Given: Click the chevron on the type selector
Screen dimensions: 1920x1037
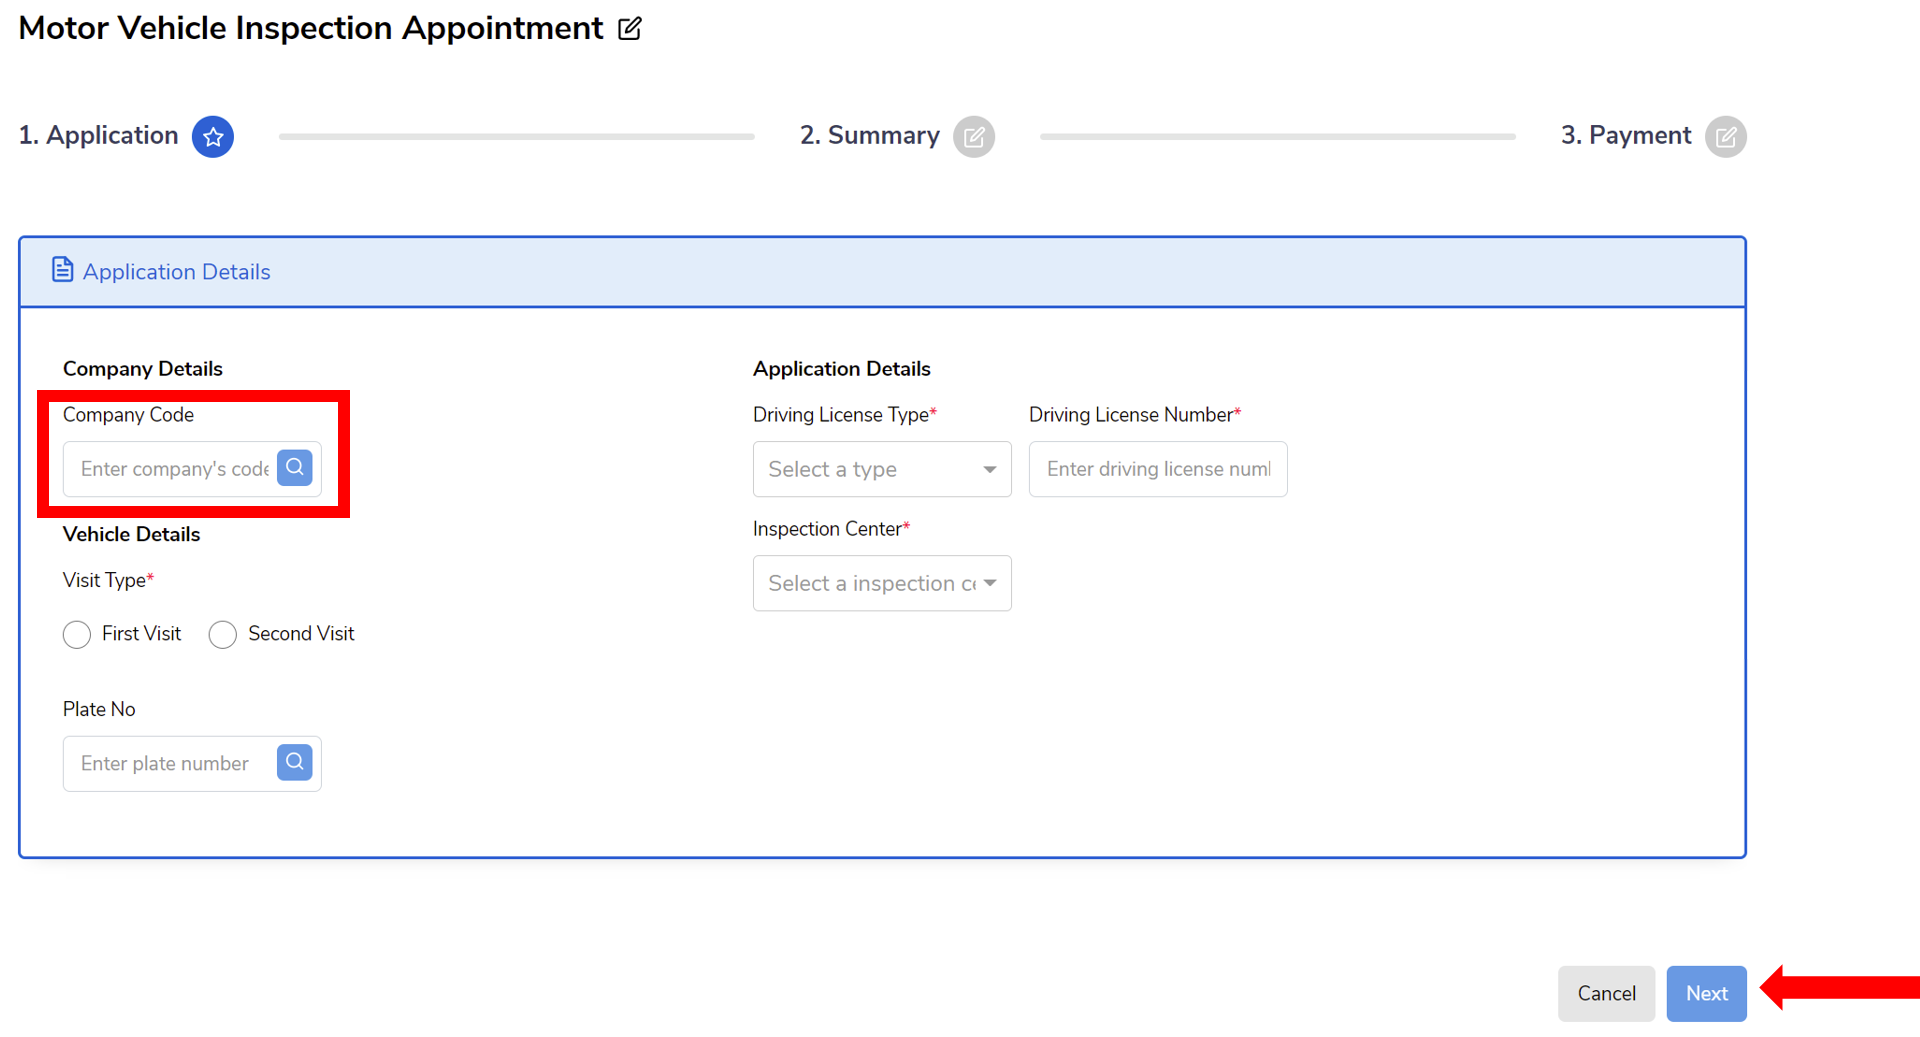Looking at the screenshot, I should pyautogui.click(x=989, y=469).
